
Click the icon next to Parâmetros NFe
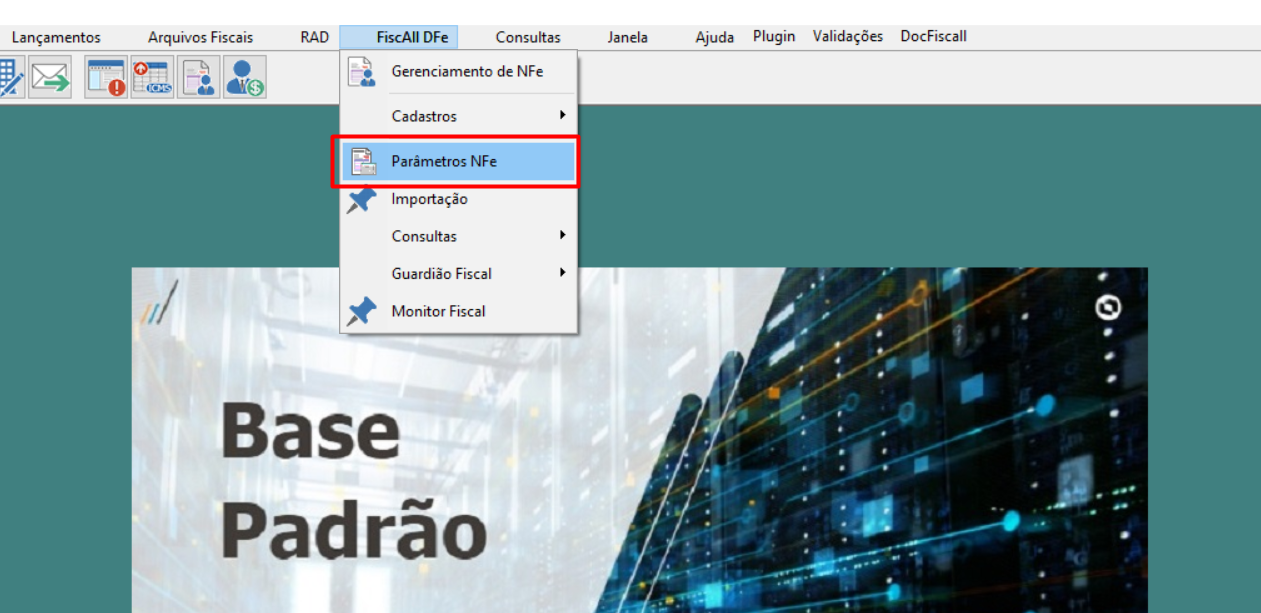tap(363, 161)
